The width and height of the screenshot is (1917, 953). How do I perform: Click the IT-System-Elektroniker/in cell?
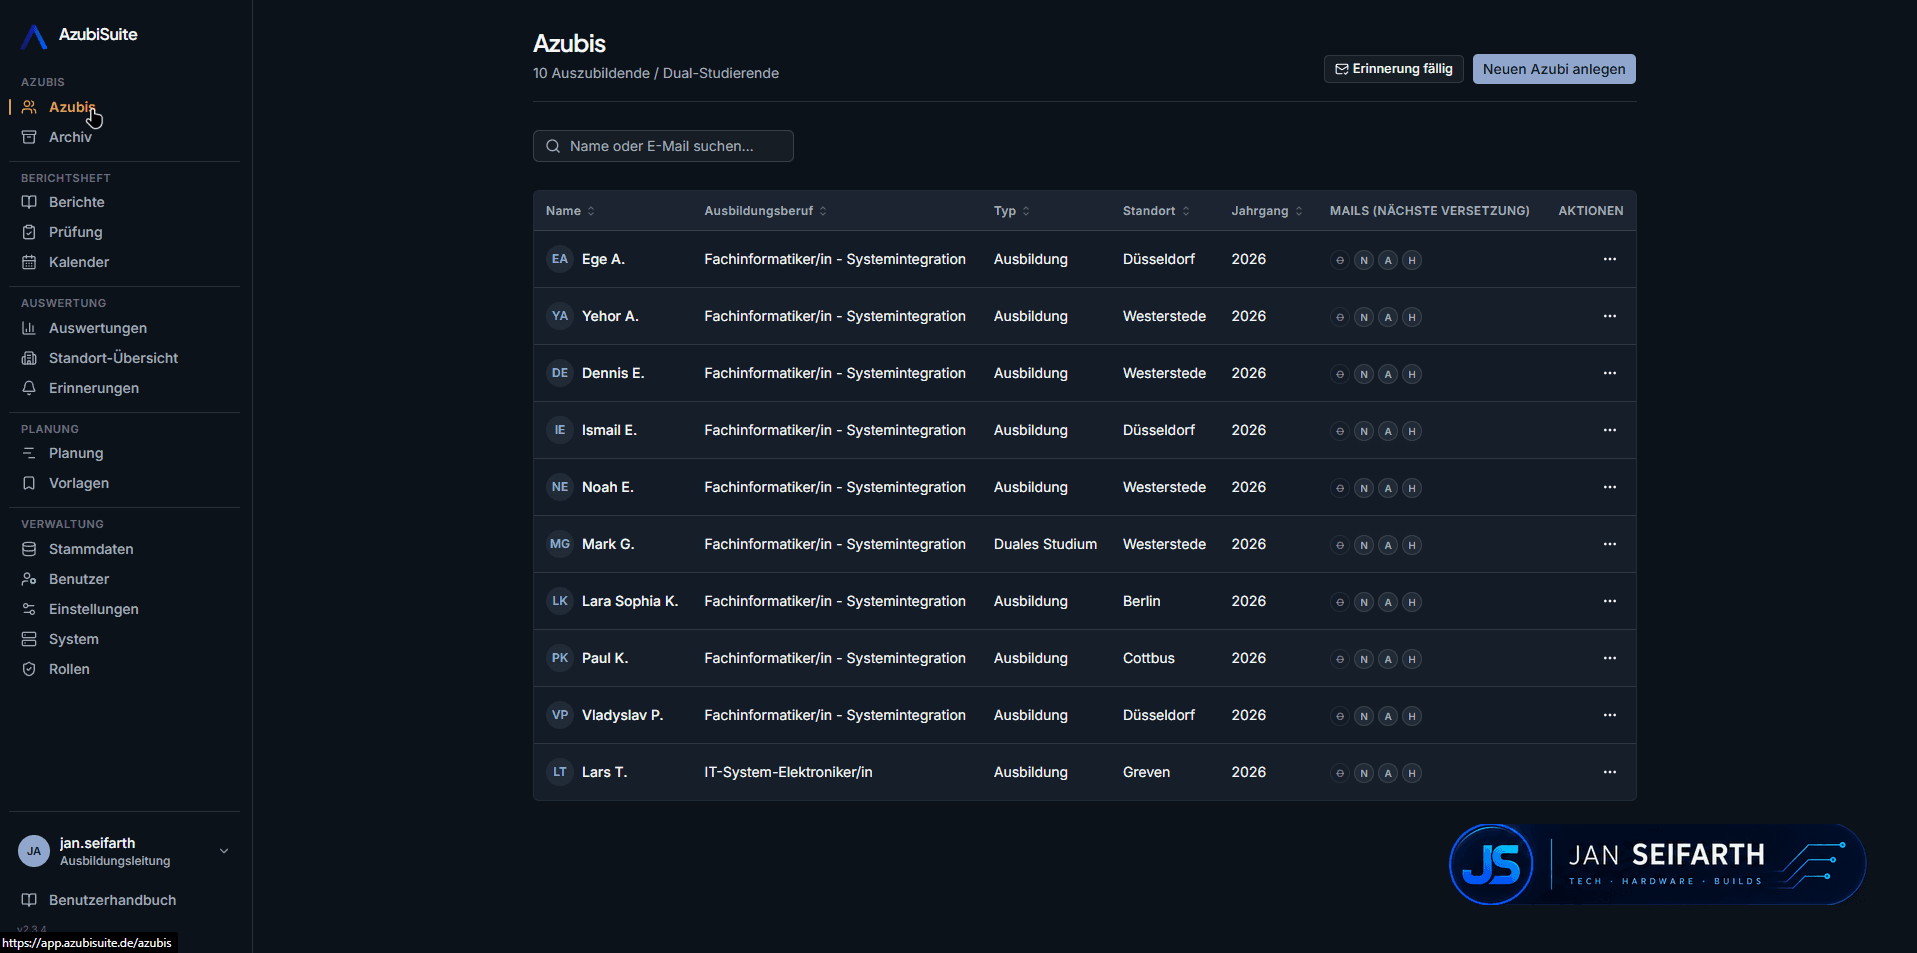[x=788, y=772]
